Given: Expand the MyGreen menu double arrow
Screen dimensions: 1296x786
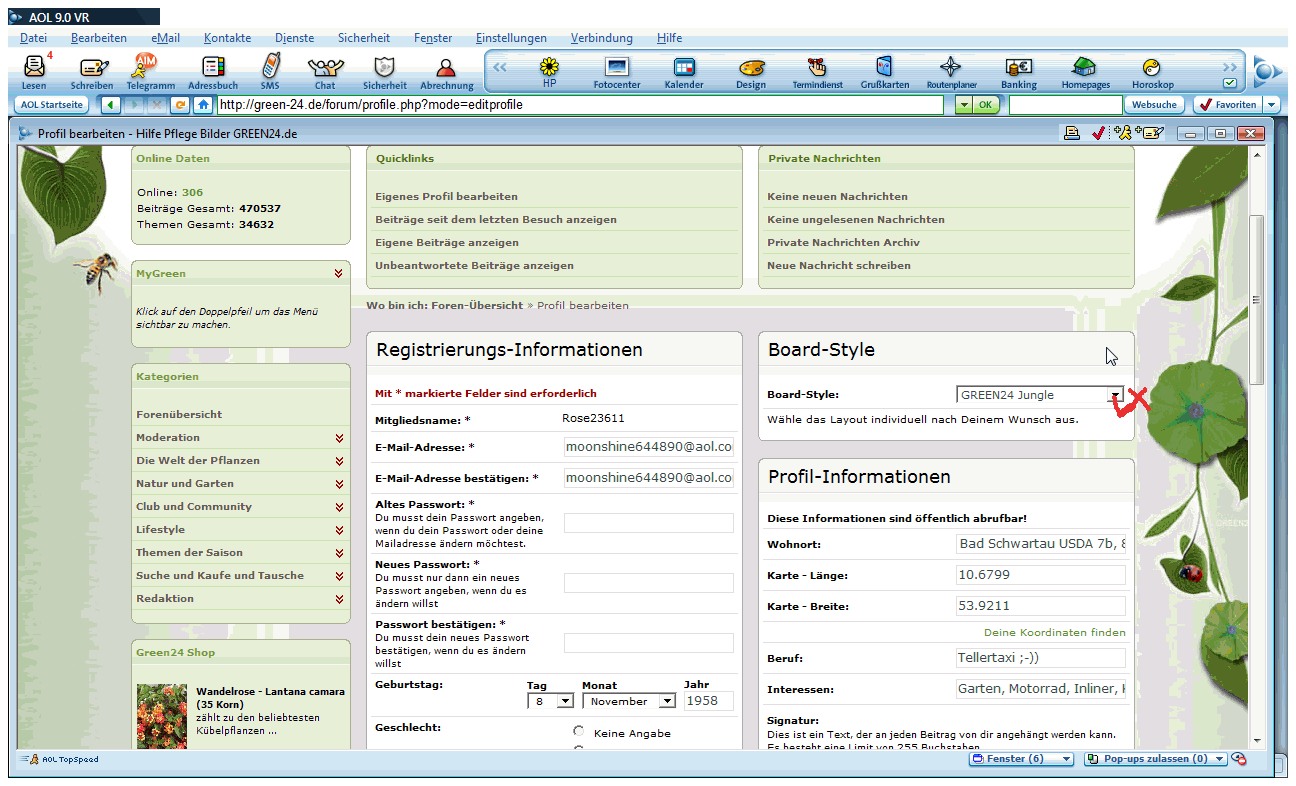Looking at the screenshot, I should [340, 273].
